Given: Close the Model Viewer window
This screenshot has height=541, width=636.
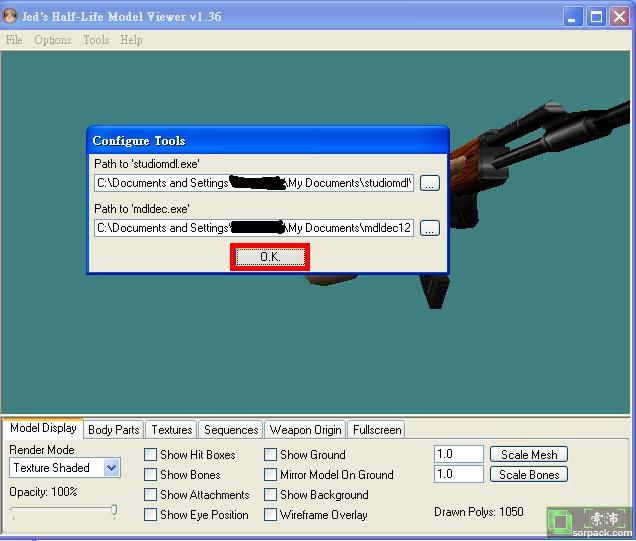Looking at the screenshot, I should pos(620,17).
